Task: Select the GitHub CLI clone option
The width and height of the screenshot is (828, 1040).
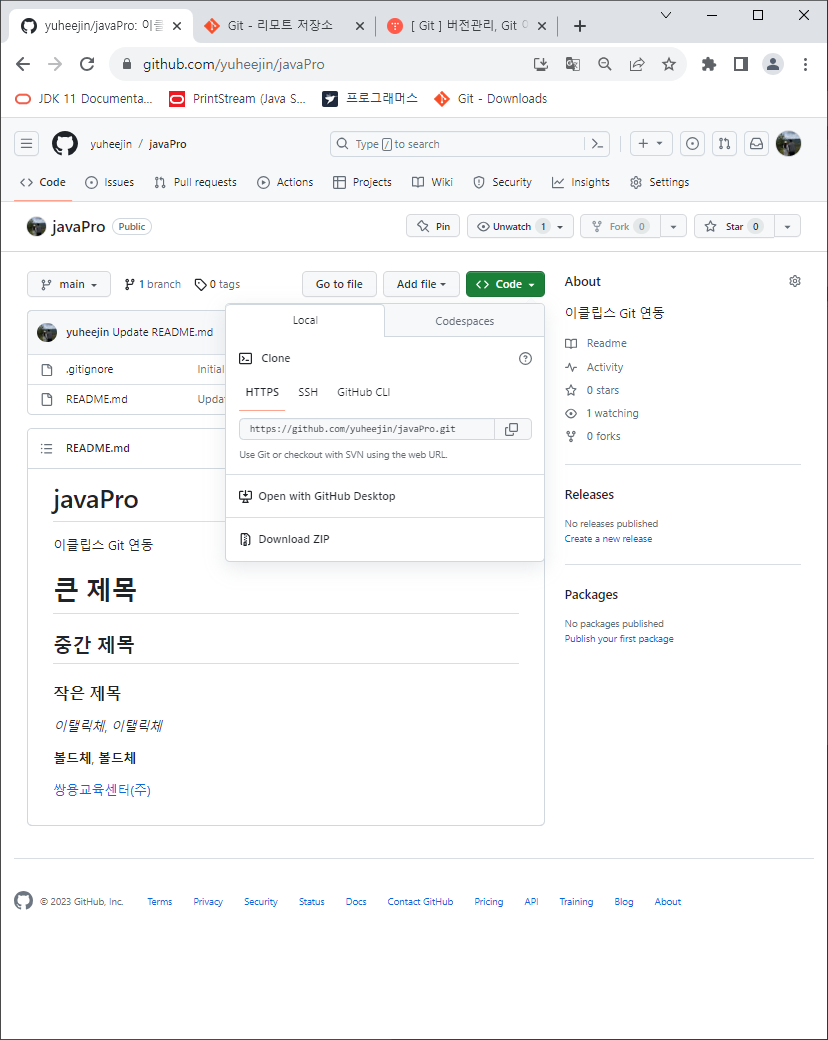Action: pos(364,392)
